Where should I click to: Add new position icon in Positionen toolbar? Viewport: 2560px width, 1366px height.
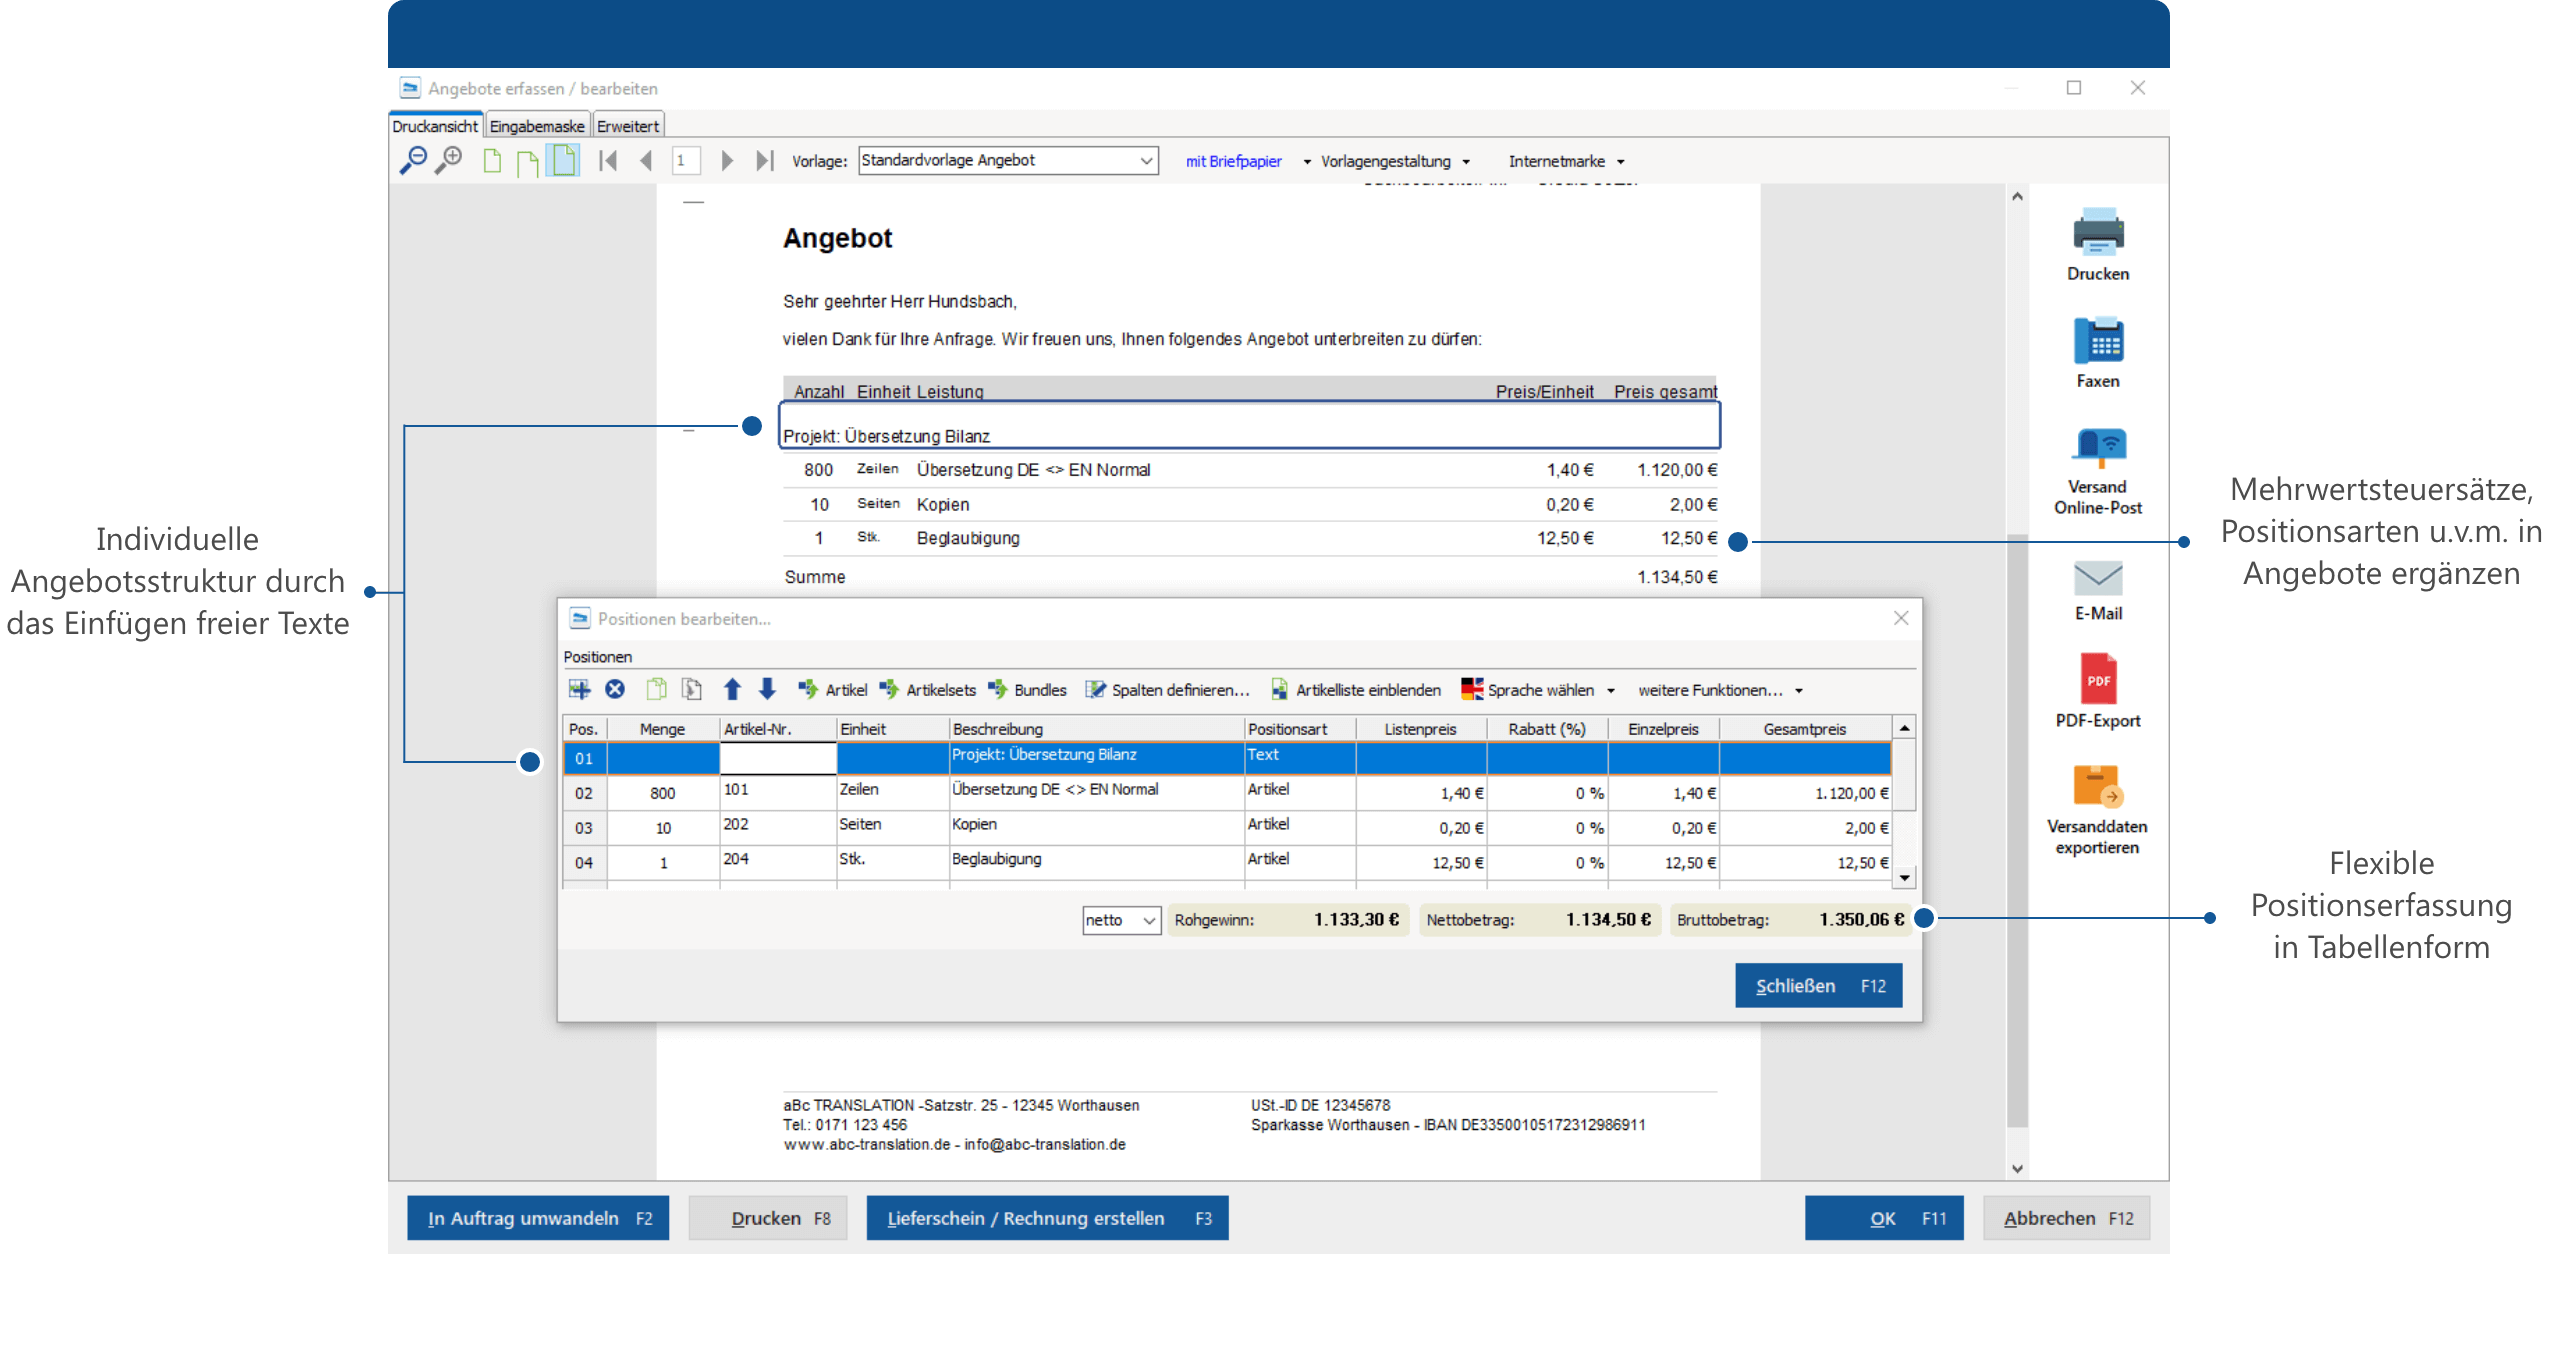tap(579, 690)
